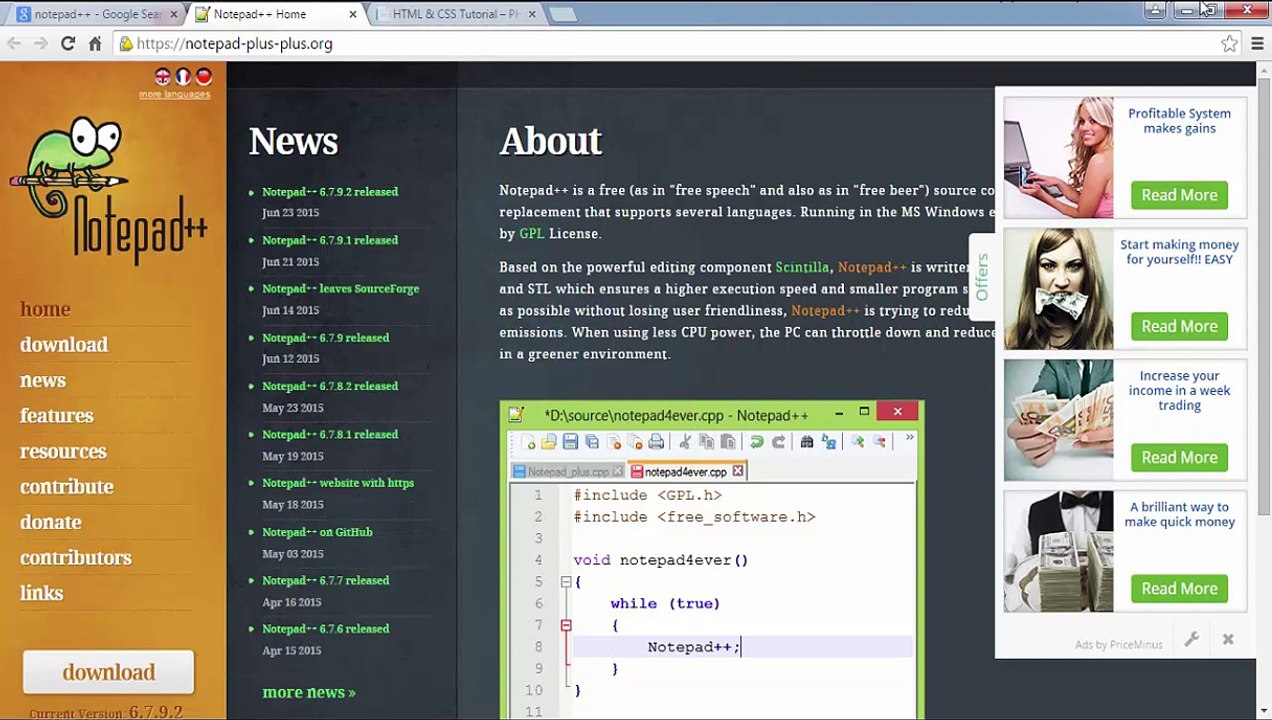This screenshot has height=720, width=1272.
Task: Open a new browser tab
Action: (563, 14)
